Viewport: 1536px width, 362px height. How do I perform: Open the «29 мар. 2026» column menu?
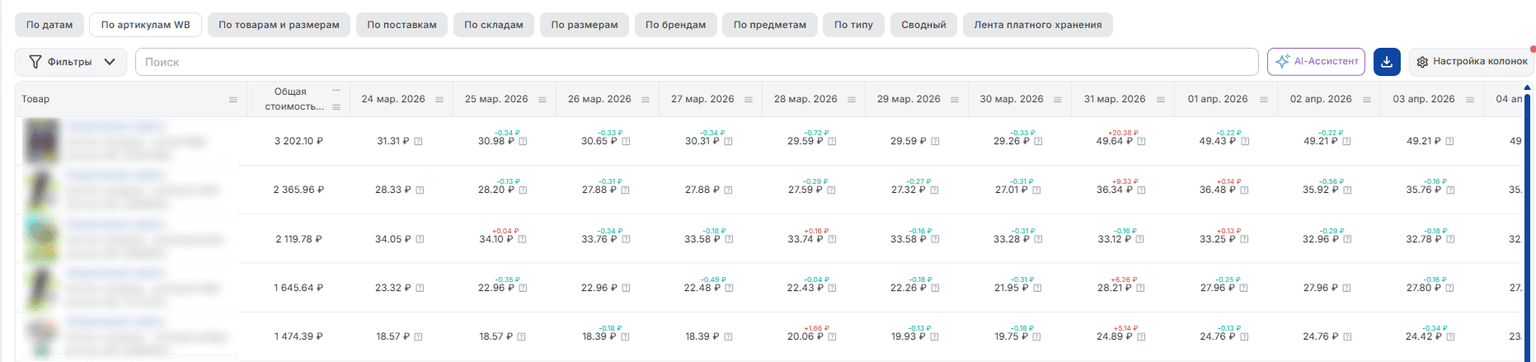point(956,100)
